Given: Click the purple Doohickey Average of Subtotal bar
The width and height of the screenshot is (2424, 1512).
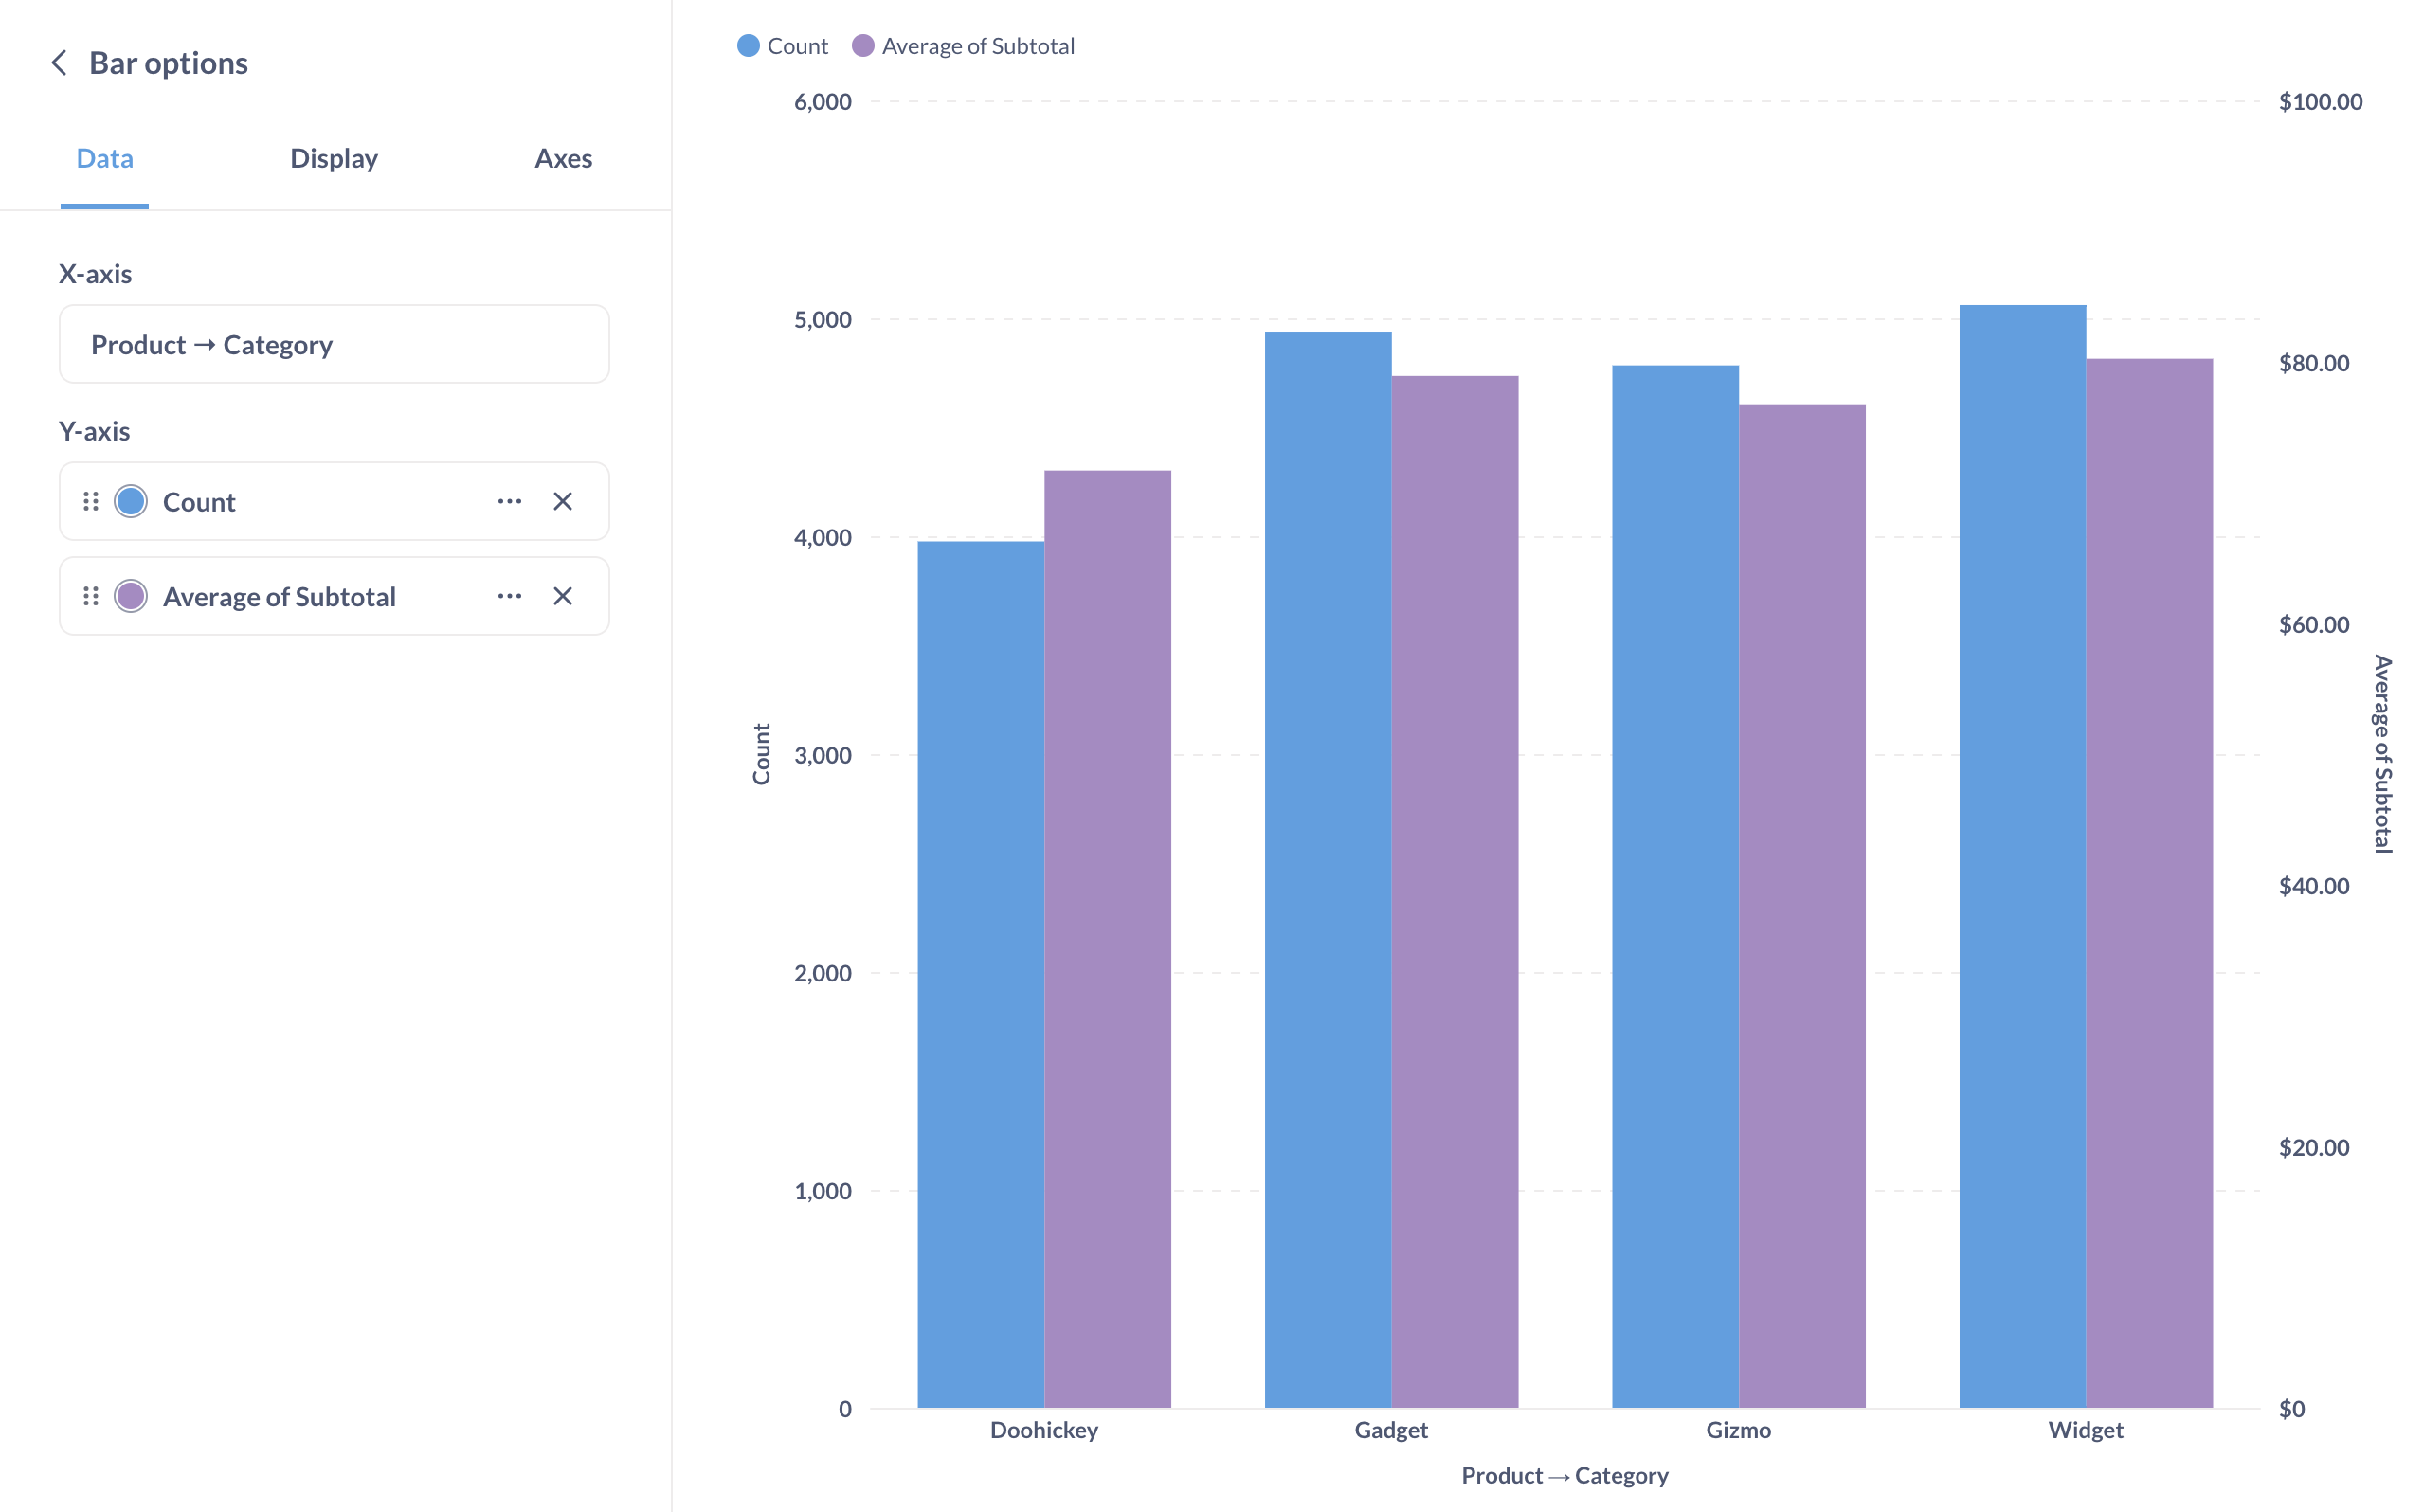Looking at the screenshot, I should pyautogui.click(x=1107, y=938).
